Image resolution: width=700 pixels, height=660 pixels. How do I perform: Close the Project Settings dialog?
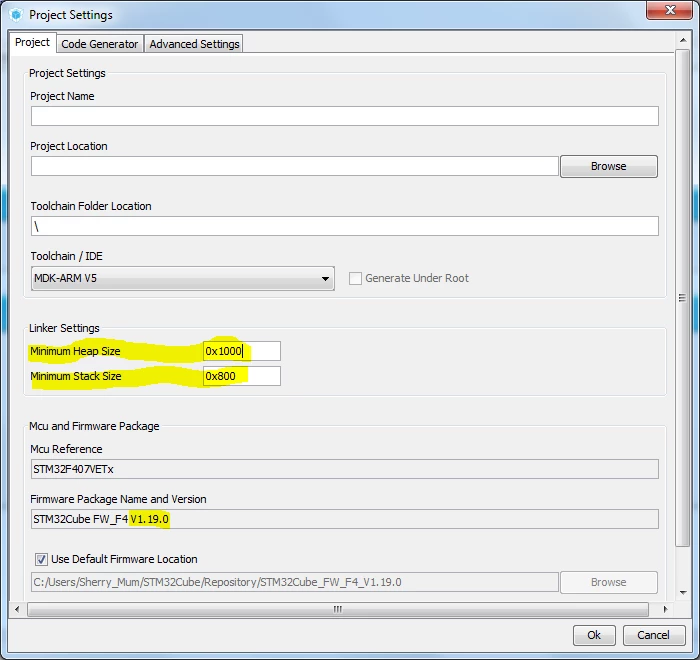coord(670,10)
